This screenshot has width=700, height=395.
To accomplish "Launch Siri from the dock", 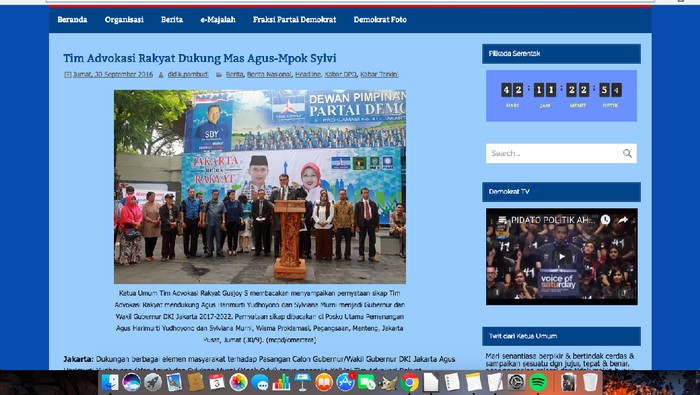I will [131, 383].
